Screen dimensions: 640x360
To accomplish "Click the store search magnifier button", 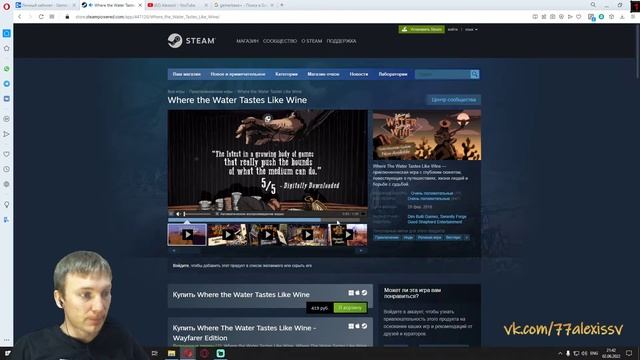I will [474, 74].
